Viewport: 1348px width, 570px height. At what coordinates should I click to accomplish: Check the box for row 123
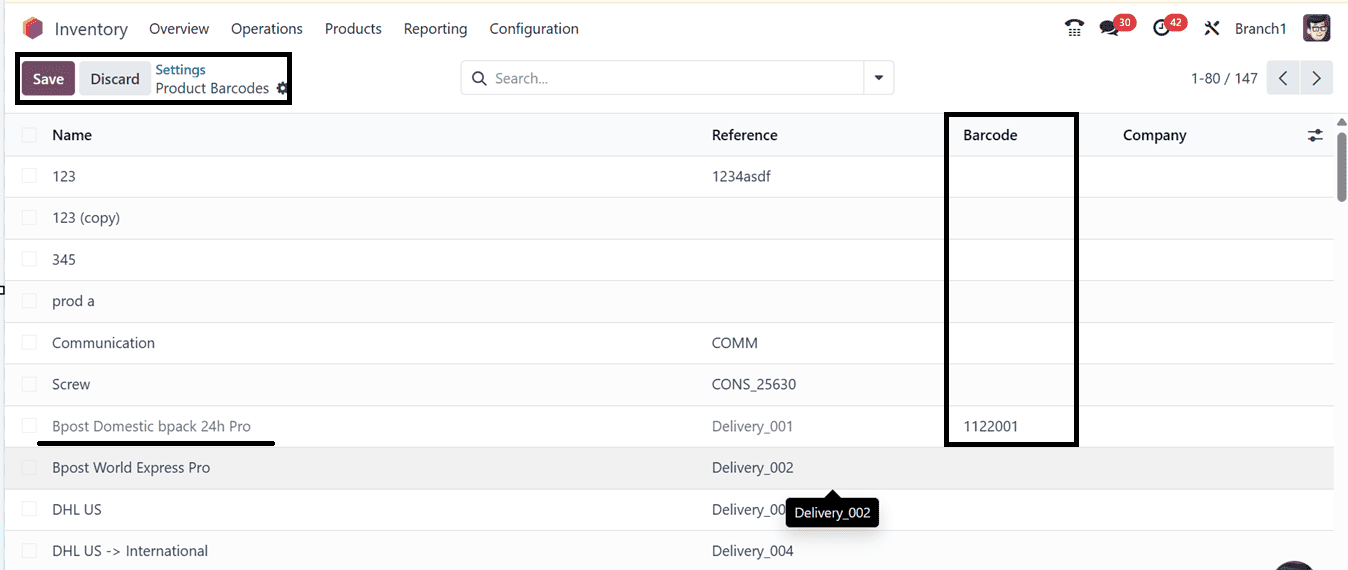[29, 176]
